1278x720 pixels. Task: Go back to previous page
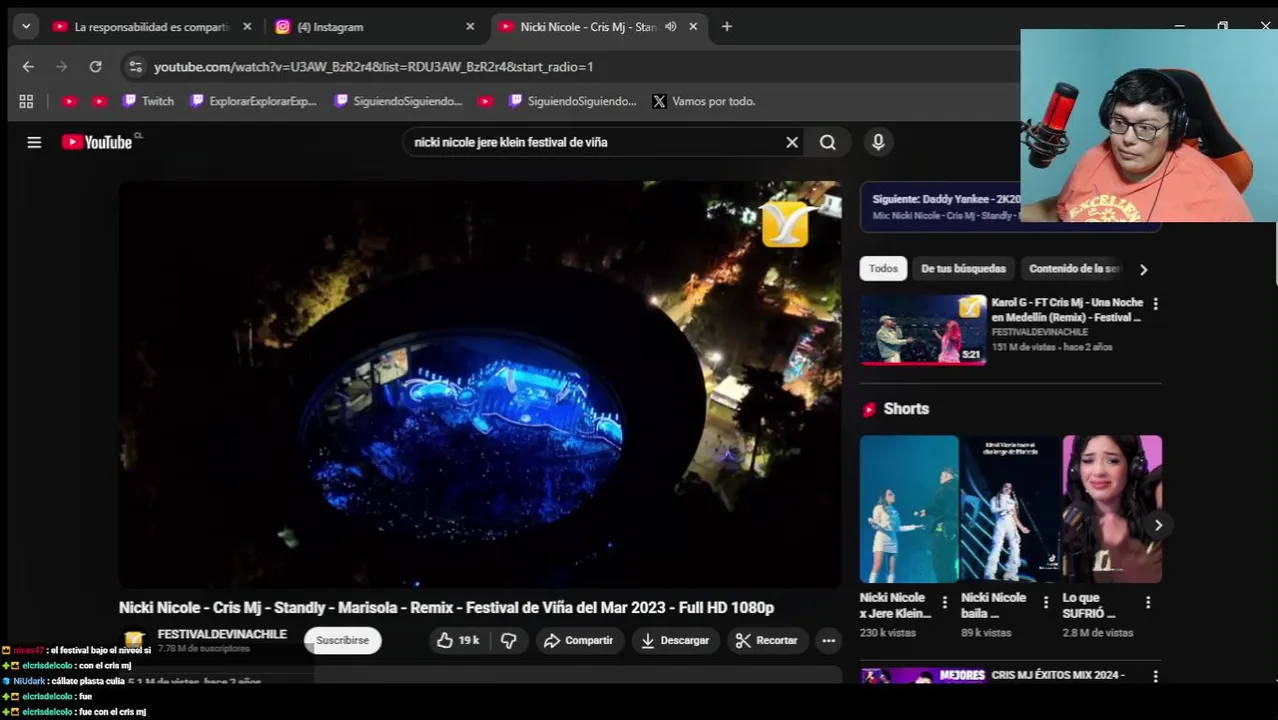tap(28, 67)
